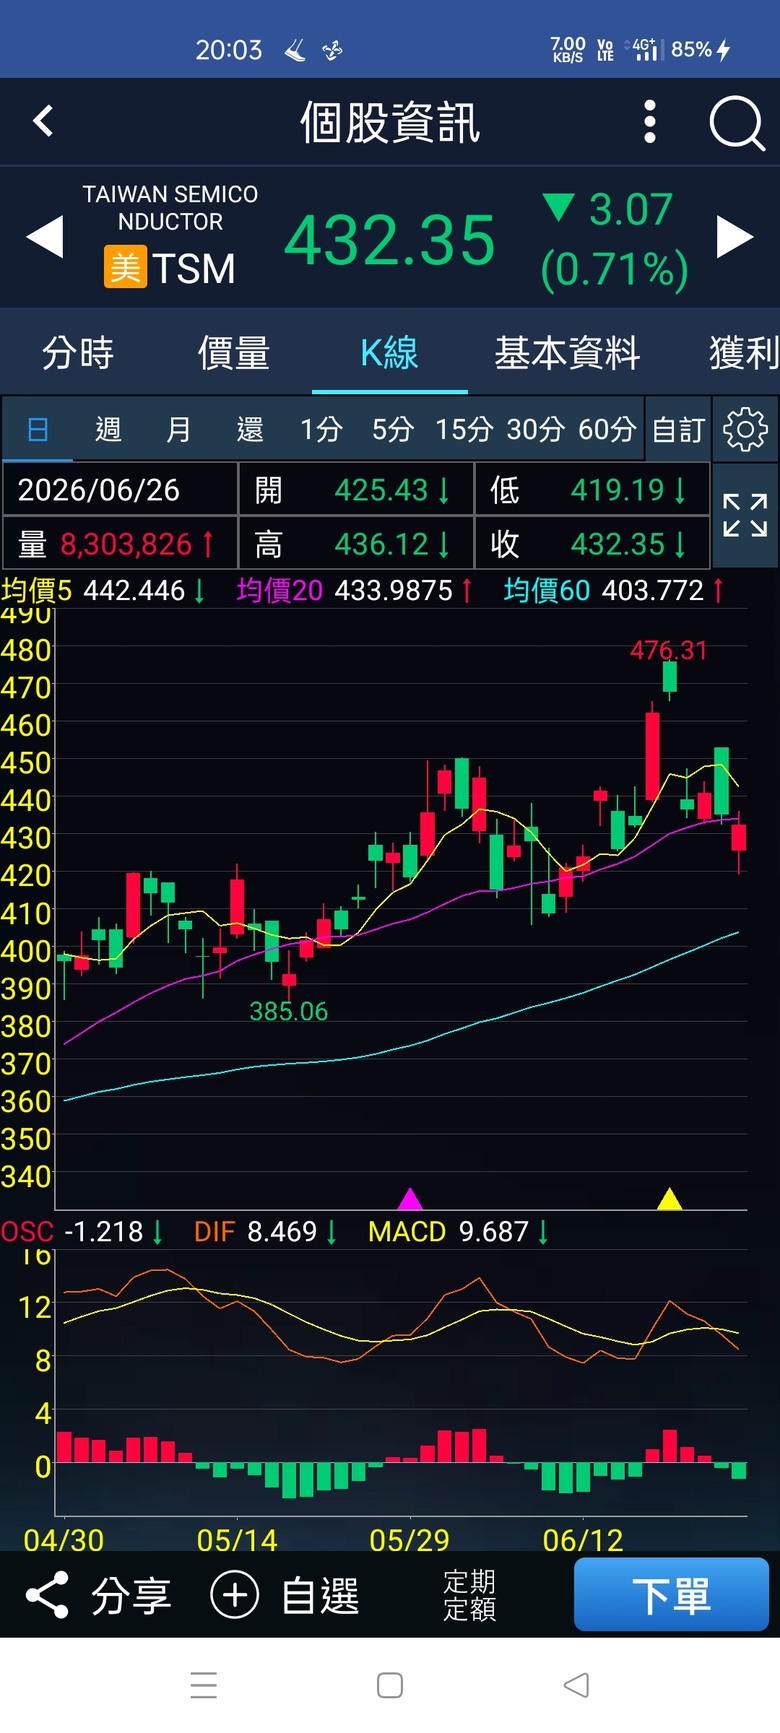Open the three-dot more options menu

click(650, 122)
